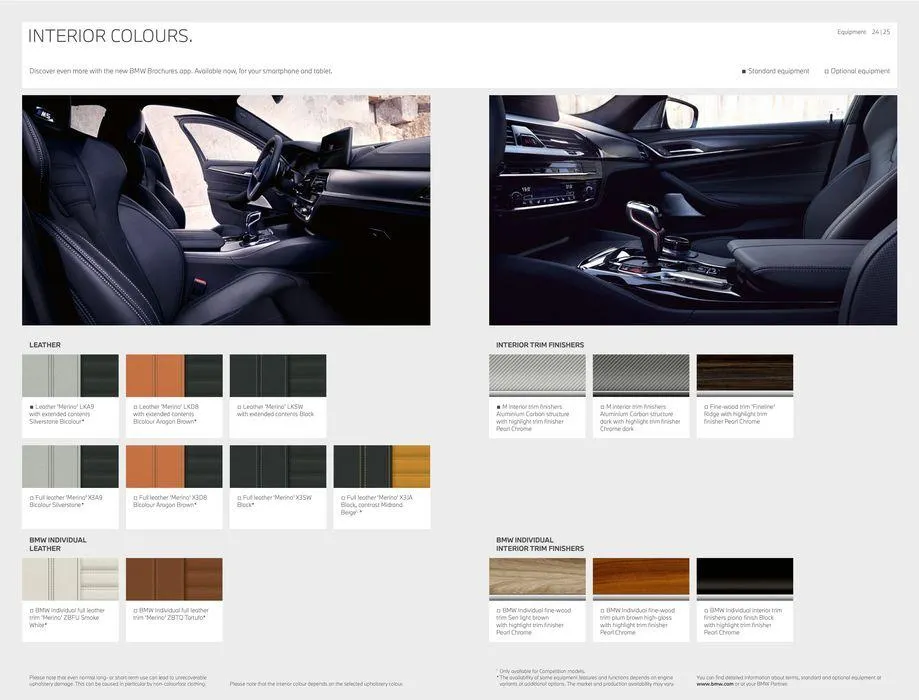
Task: Click the Standard equipment legend marker
Action: pyautogui.click(x=744, y=72)
